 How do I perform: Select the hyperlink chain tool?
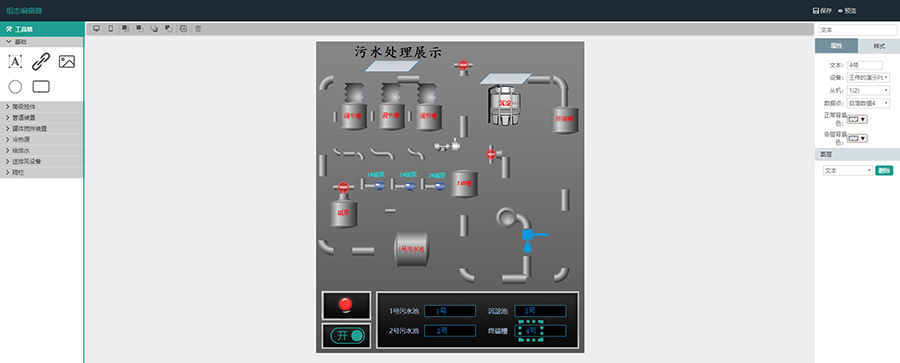tap(41, 61)
